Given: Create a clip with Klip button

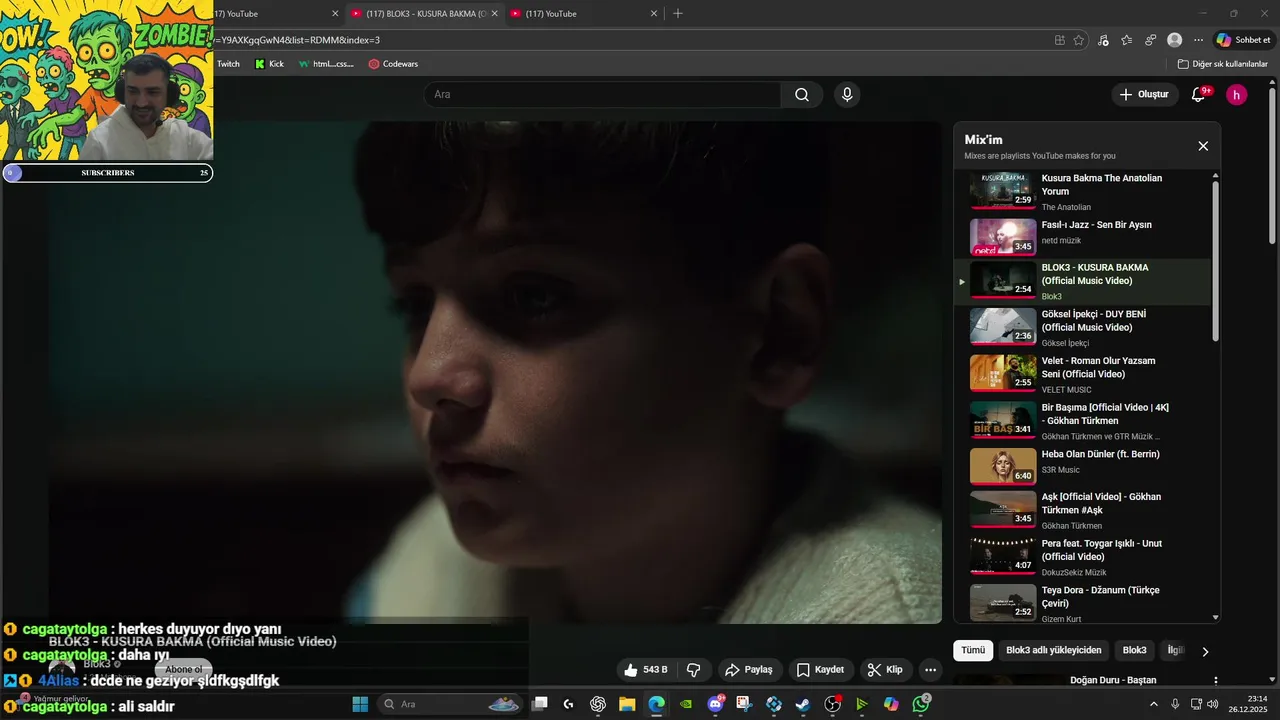Looking at the screenshot, I should click(884, 670).
